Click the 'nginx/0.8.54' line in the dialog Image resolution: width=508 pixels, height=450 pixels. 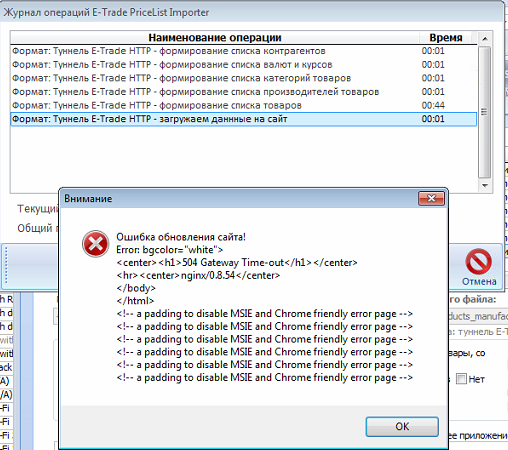coord(198,275)
